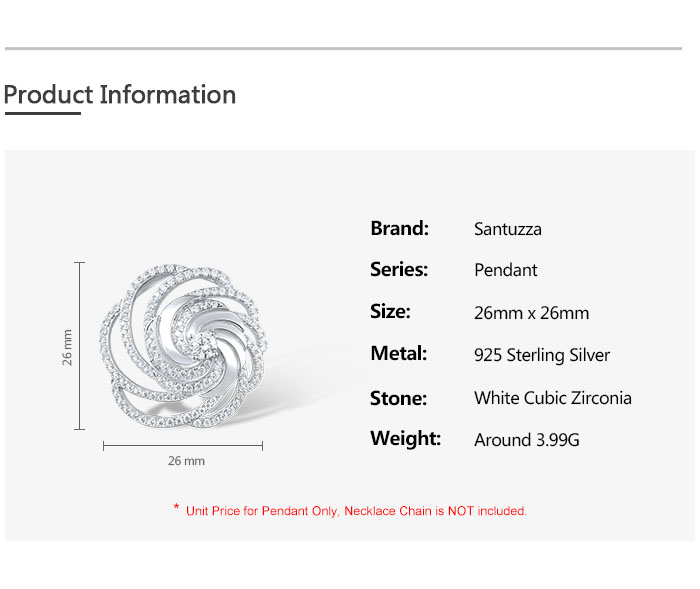Click the Metal: label
Screen dimensions: 700x589
point(398,353)
